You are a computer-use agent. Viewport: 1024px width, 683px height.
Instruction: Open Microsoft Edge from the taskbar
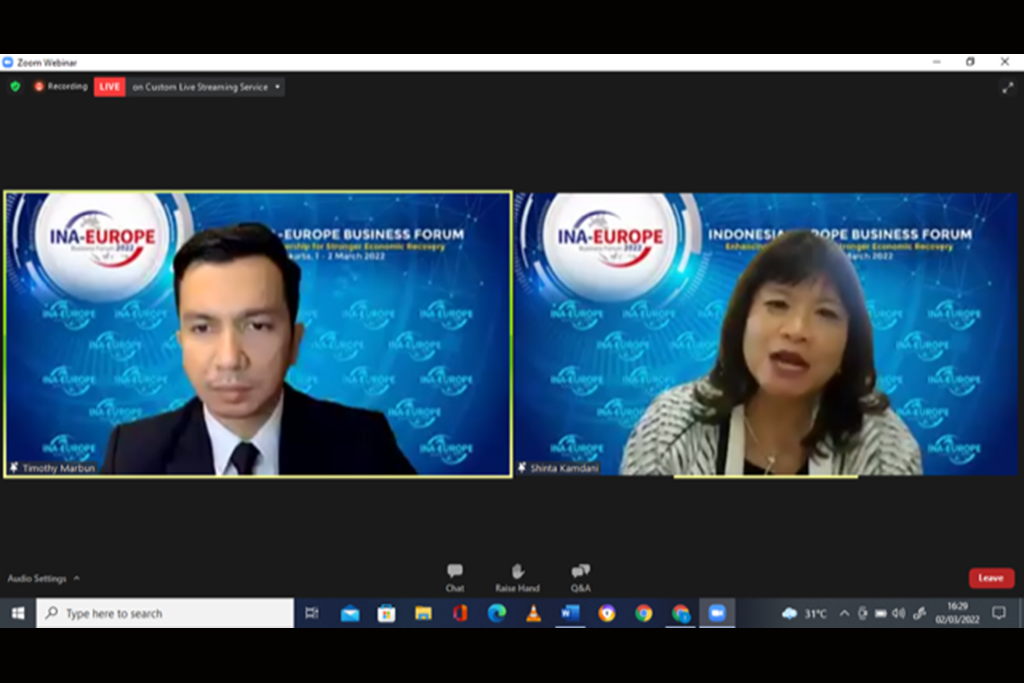coord(496,613)
